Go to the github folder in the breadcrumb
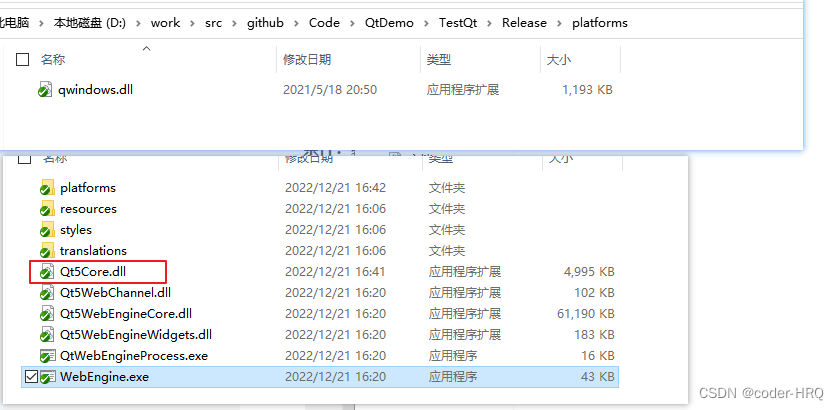 point(265,23)
